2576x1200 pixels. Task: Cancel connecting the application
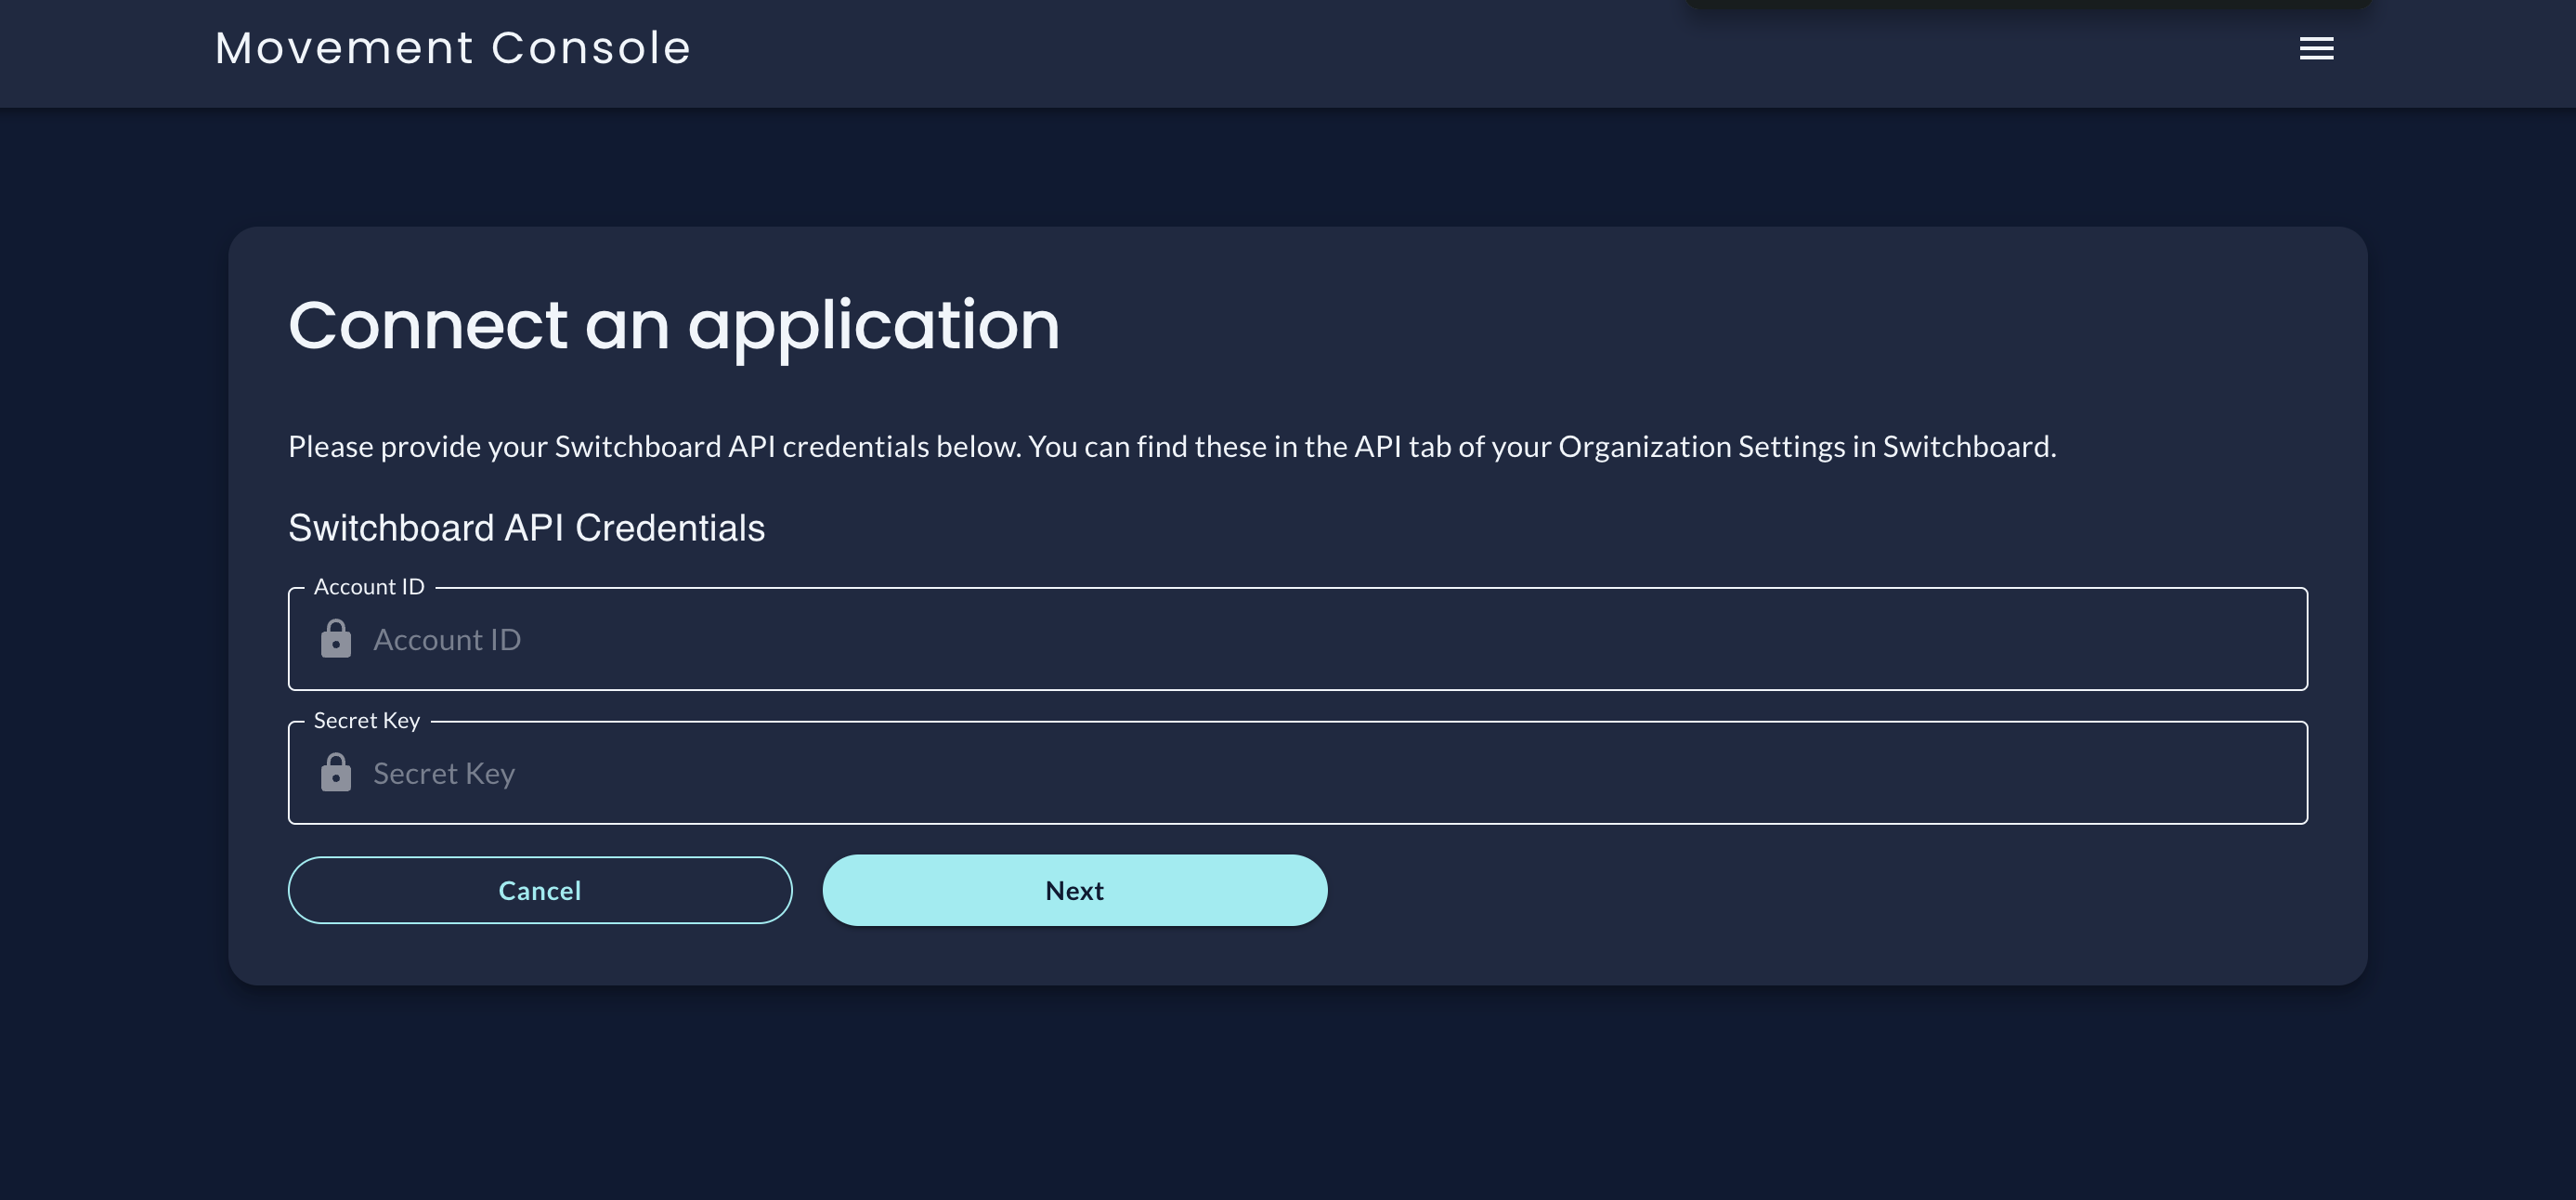540,890
